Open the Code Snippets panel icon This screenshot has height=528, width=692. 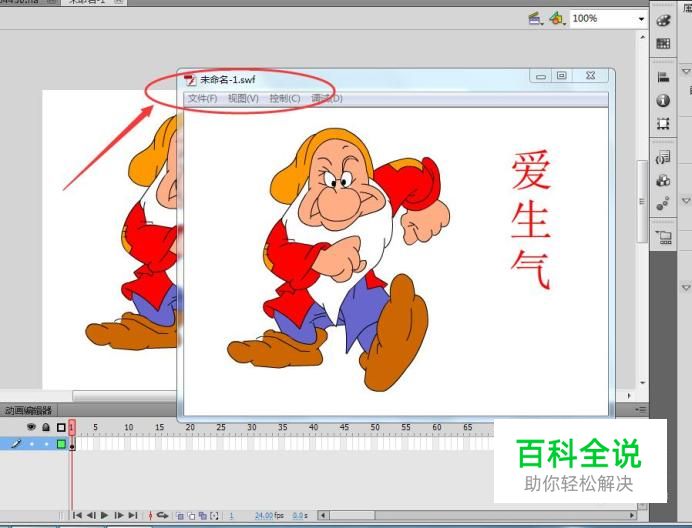point(663,158)
